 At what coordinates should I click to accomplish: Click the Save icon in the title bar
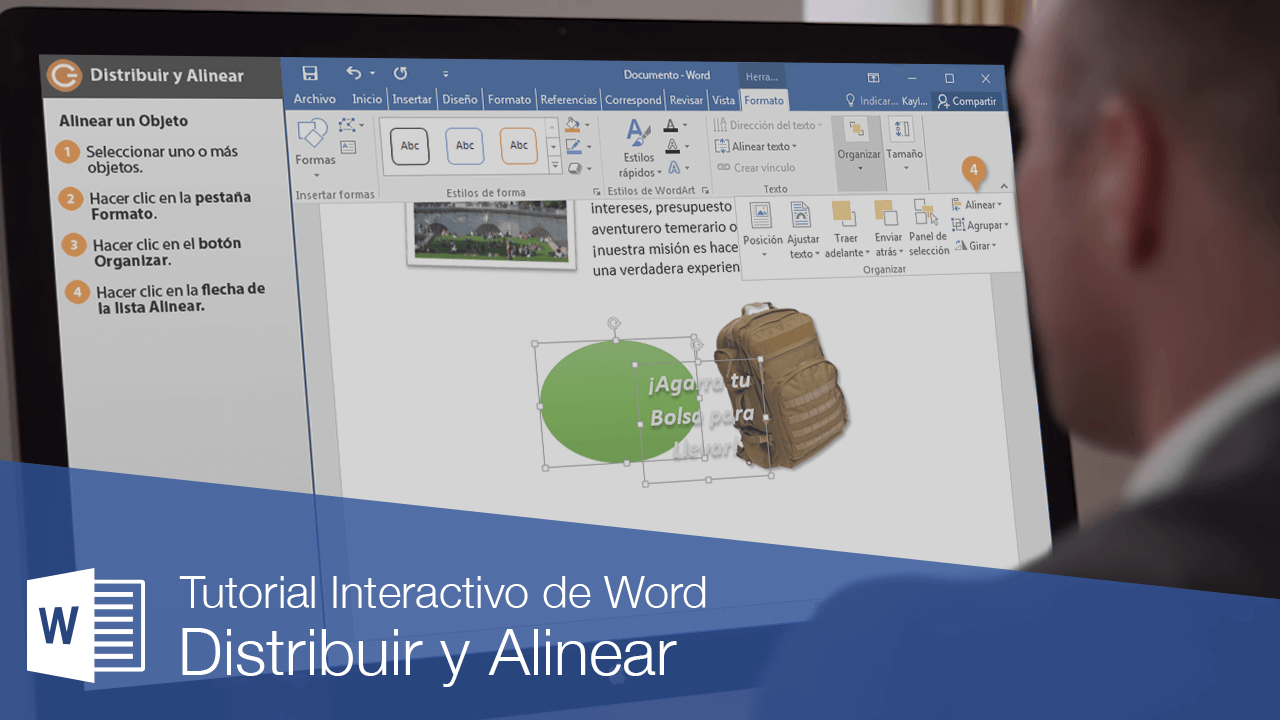(x=310, y=73)
